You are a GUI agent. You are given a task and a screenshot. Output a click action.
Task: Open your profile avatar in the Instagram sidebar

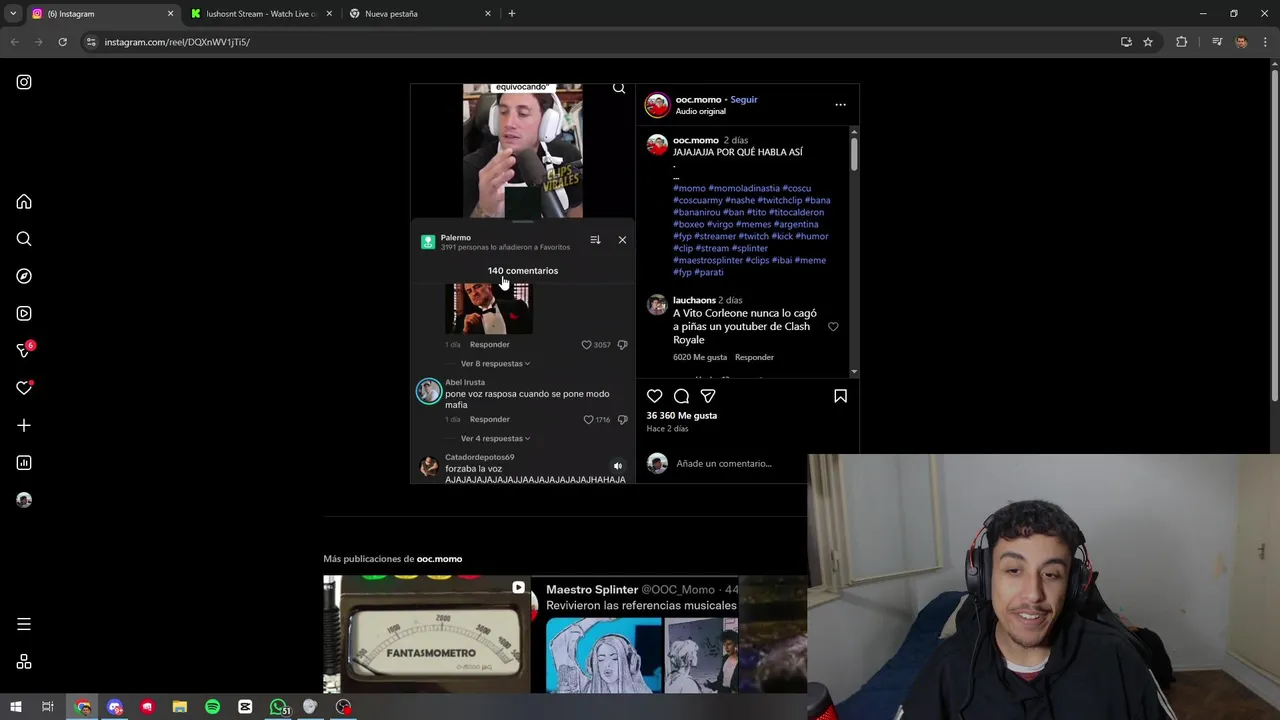pyautogui.click(x=24, y=500)
